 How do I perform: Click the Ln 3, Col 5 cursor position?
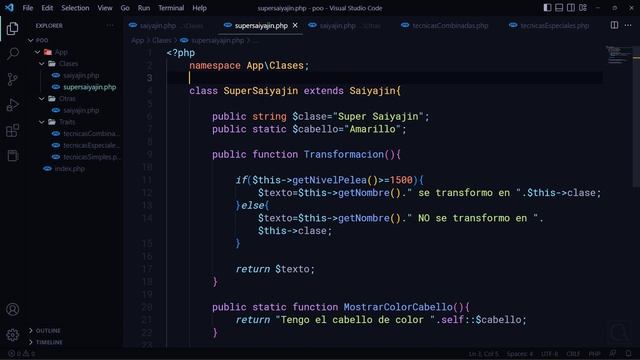click(x=483, y=353)
